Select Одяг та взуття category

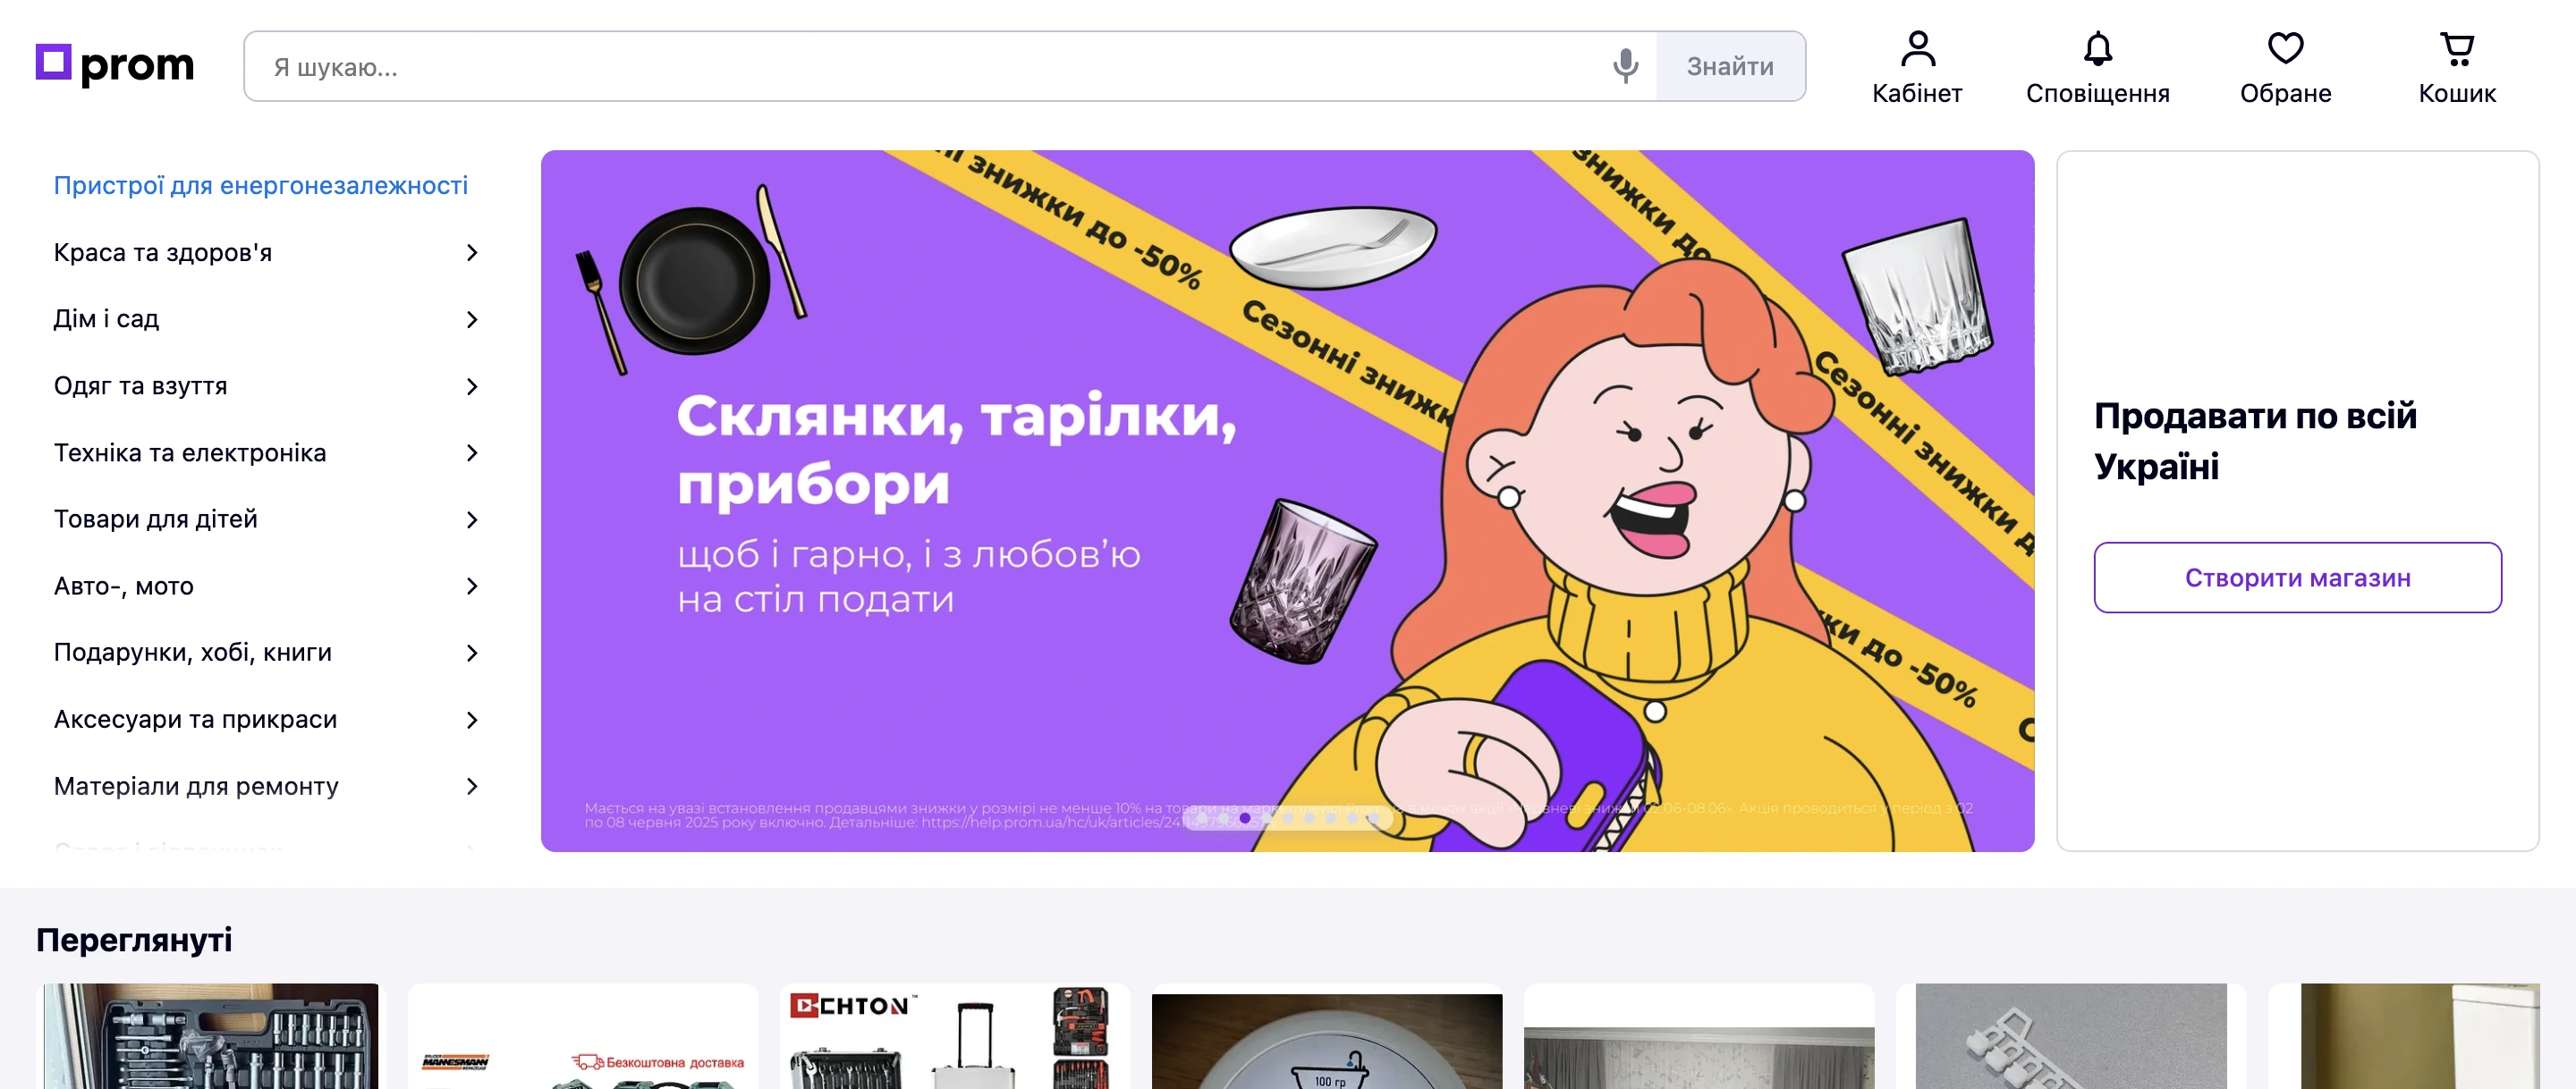140,386
